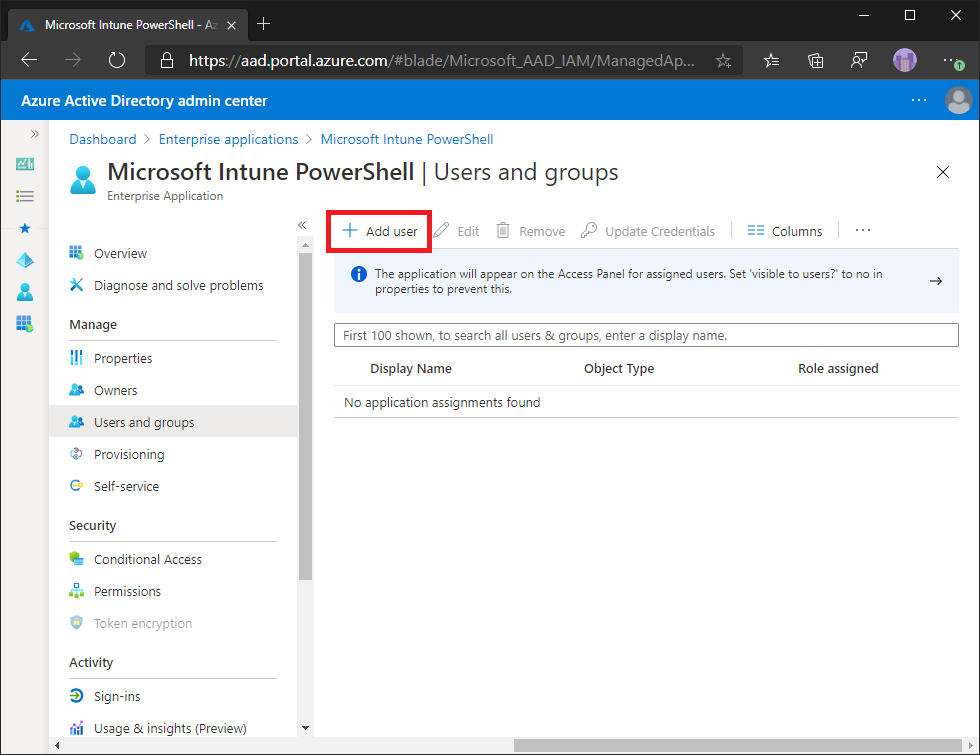Image resolution: width=980 pixels, height=755 pixels.
Task: Click the browser back arrow
Action: pos(29,60)
